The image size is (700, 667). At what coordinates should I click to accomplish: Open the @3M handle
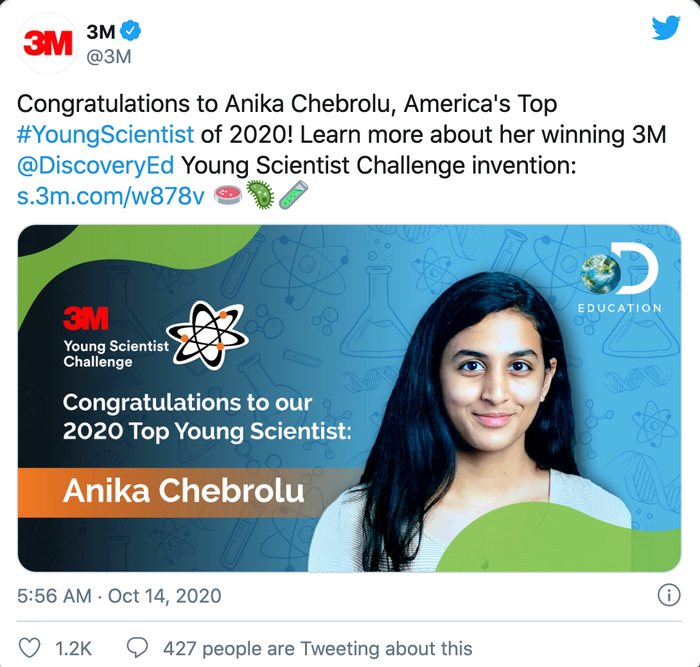(110, 56)
